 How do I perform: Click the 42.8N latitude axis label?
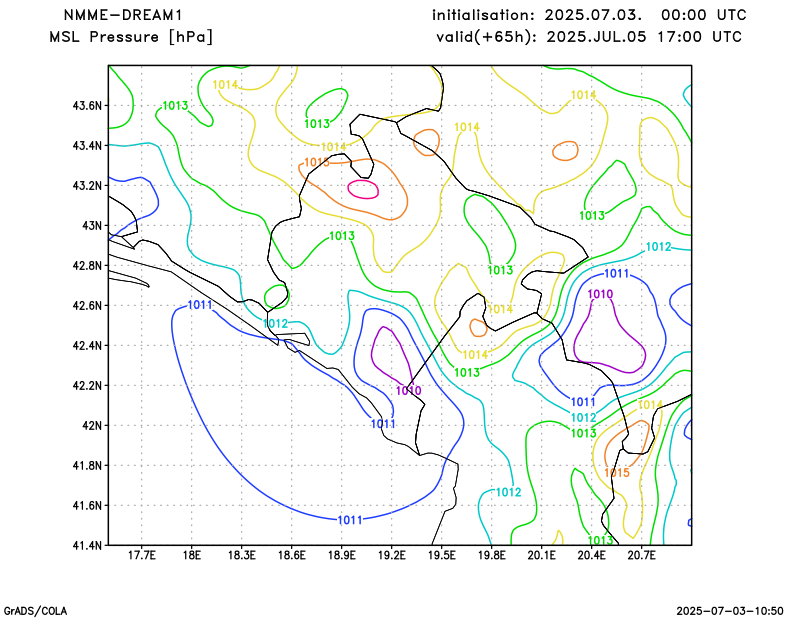(87, 266)
